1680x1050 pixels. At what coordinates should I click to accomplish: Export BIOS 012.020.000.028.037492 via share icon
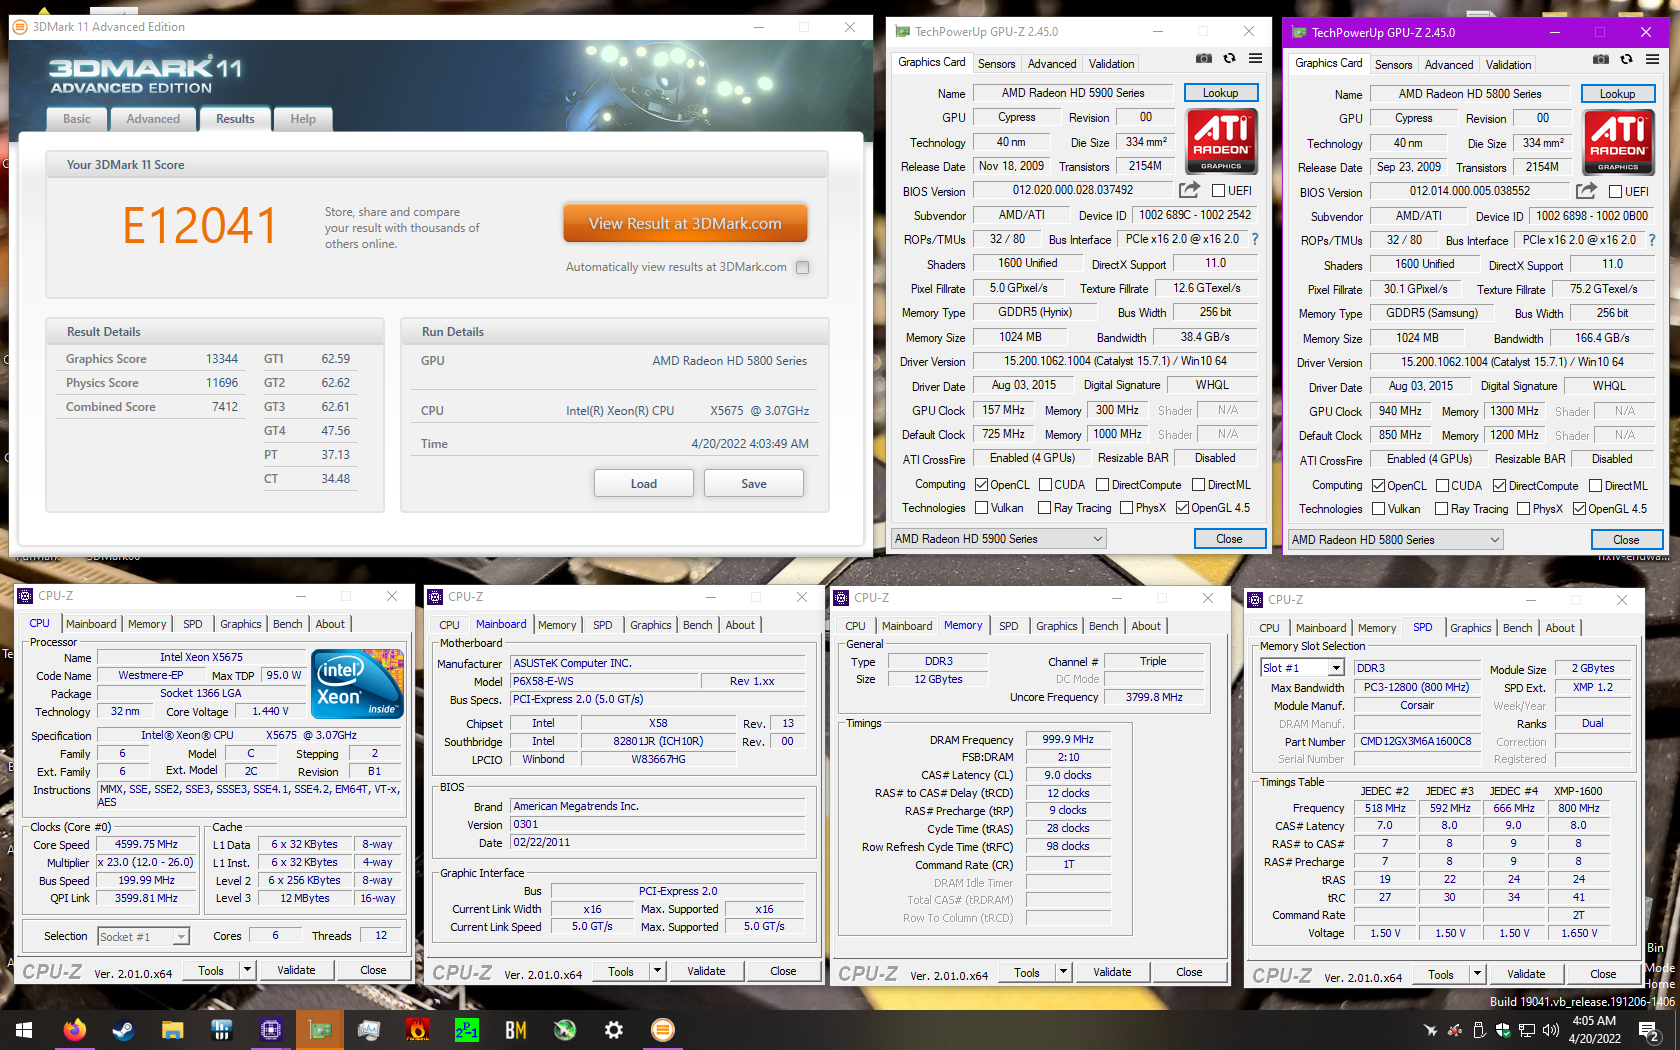[1189, 190]
